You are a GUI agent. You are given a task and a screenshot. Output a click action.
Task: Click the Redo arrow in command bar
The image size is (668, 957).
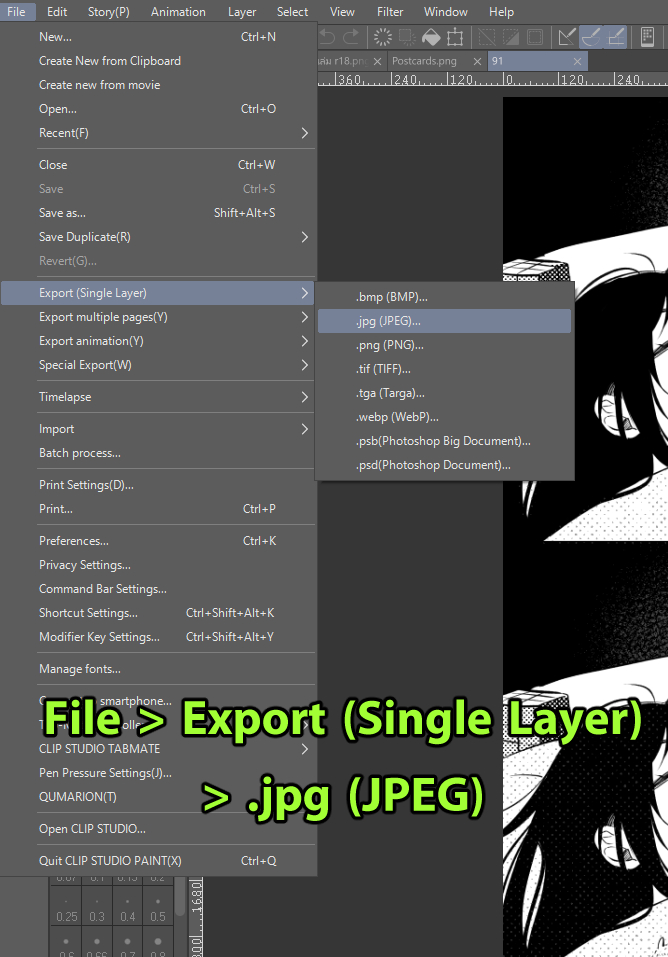(x=351, y=38)
